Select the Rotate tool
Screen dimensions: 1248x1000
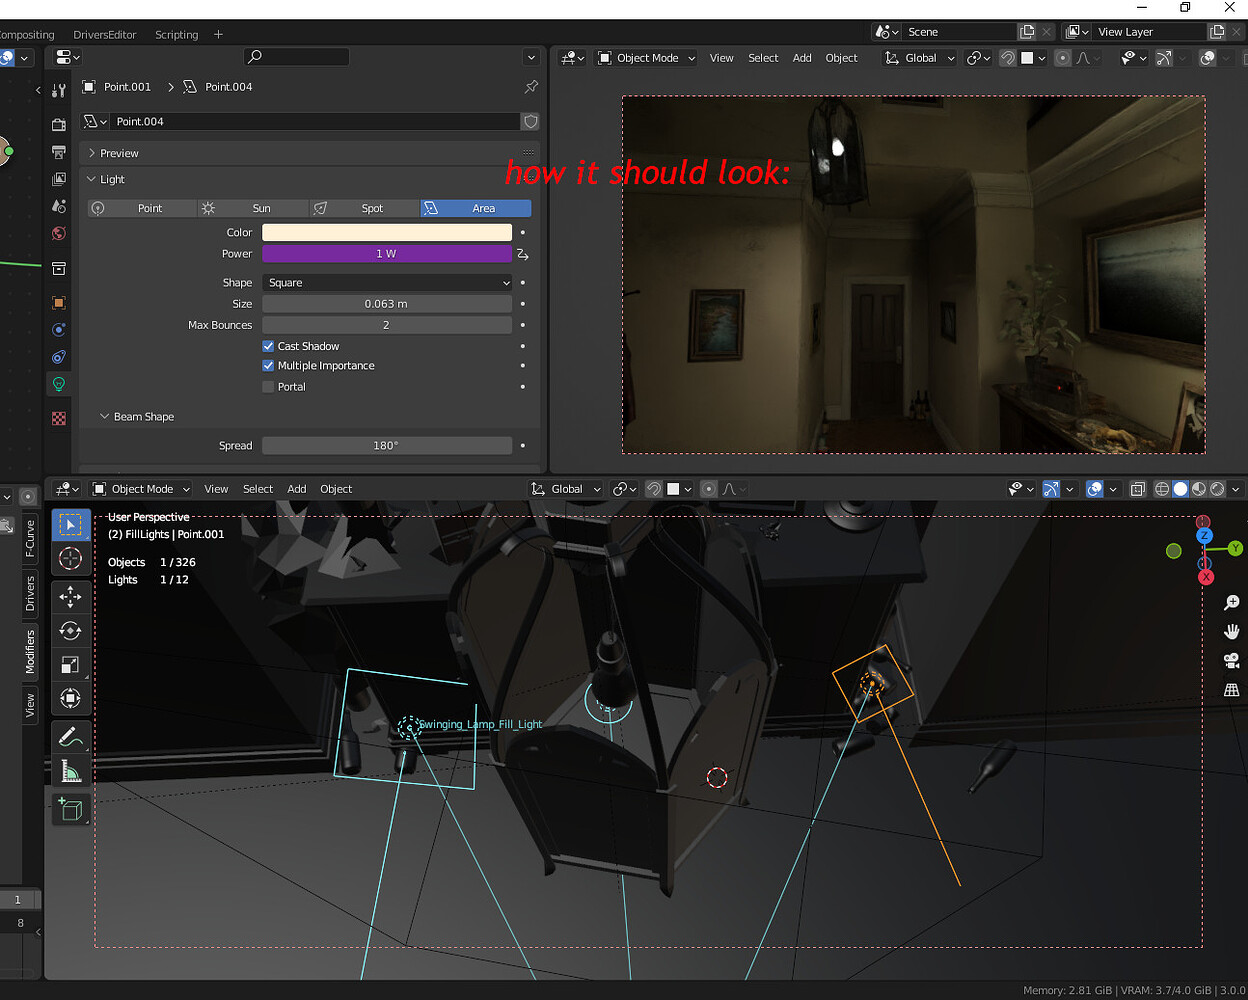tap(70, 631)
